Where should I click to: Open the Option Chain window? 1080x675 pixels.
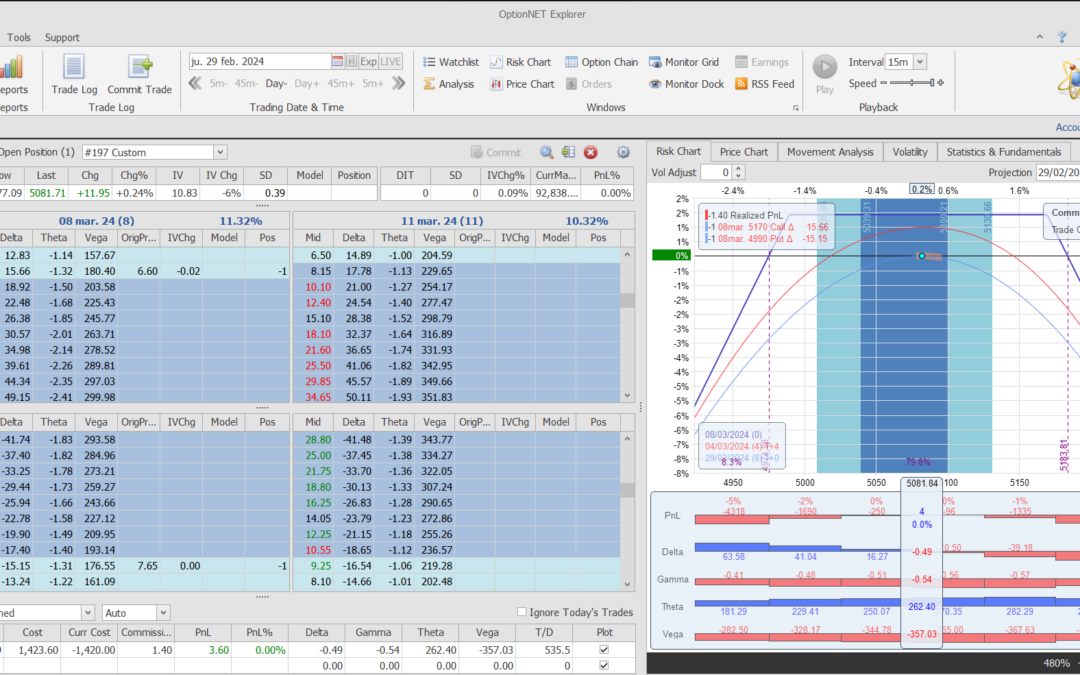(x=601, y=62)
